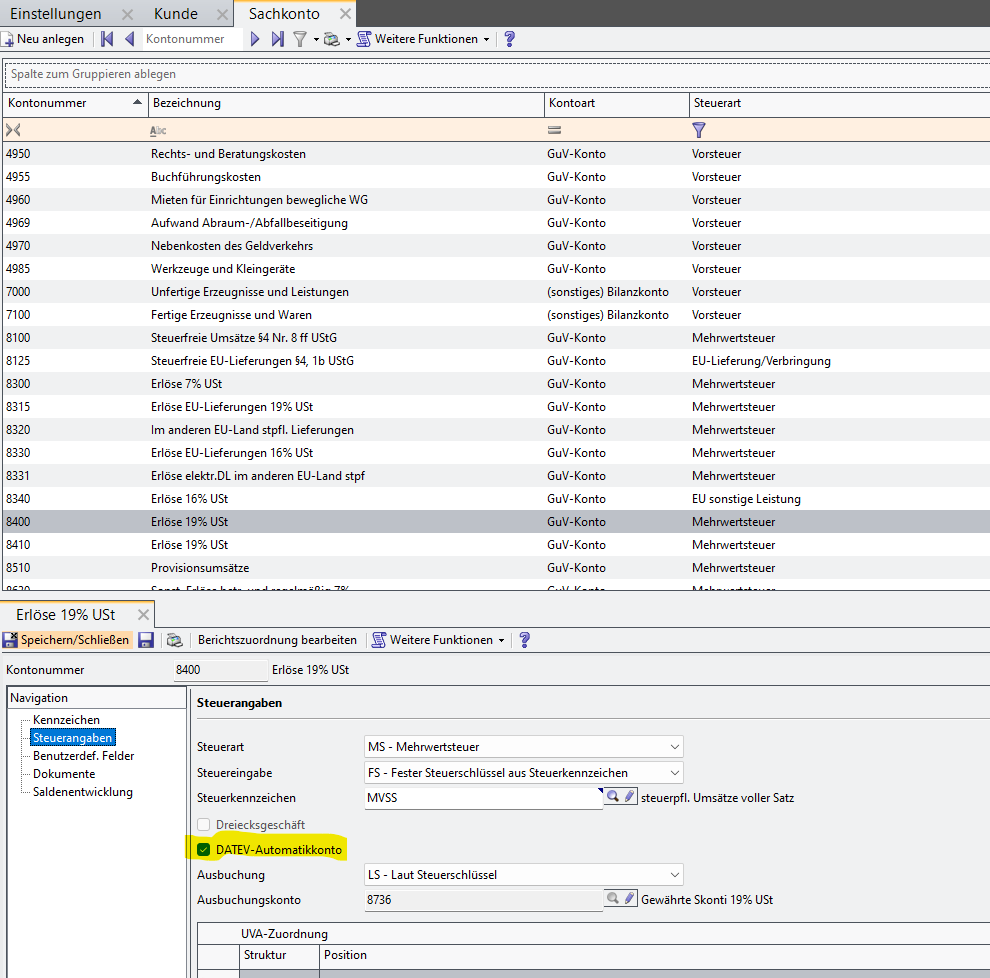Click the Steuerart column filter funnel

coord(699,130)
